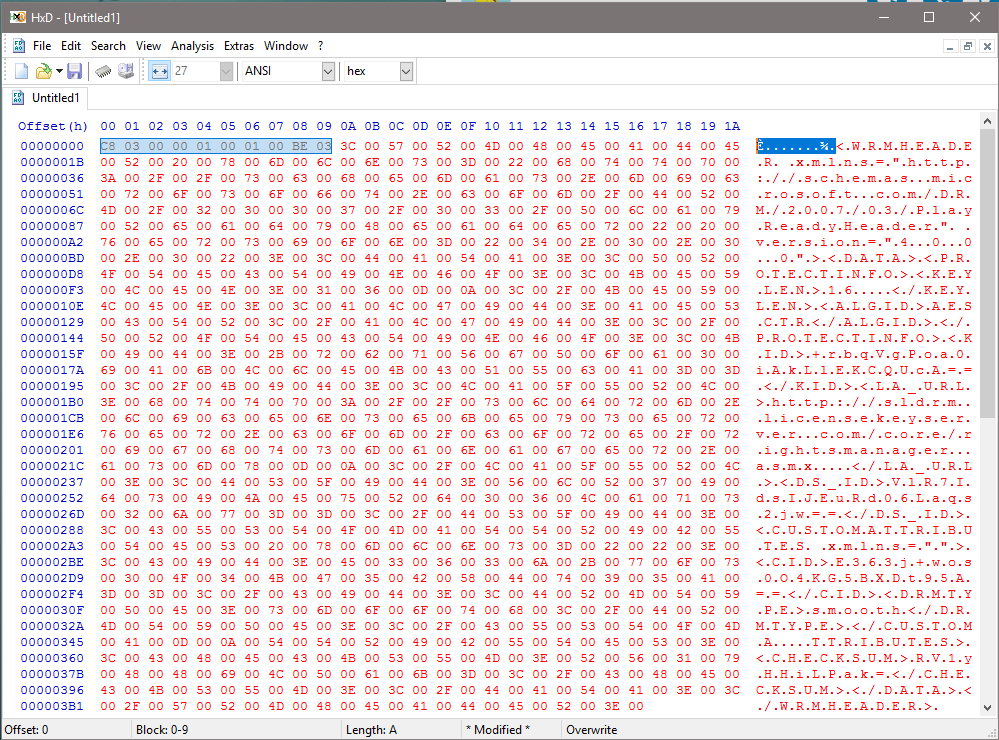Click the HxD document icon beside File menu
The image size is (999, 740).
point(17,45)
